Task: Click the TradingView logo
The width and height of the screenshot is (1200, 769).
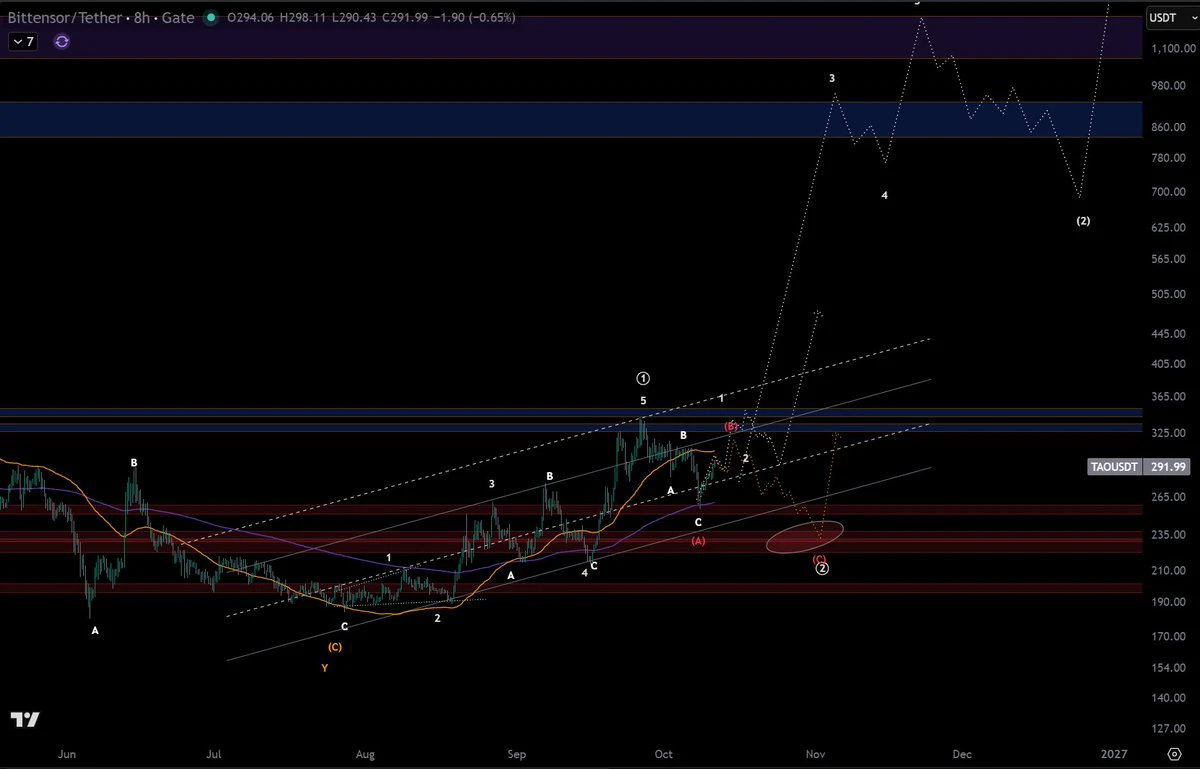Action: (26, 720)
